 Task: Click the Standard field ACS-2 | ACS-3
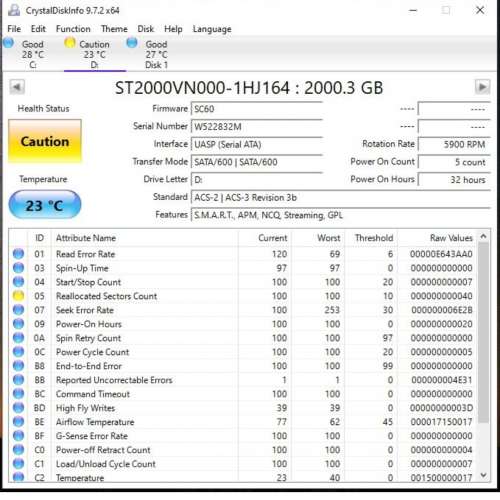pyautogui.click(x=341, y=197)
